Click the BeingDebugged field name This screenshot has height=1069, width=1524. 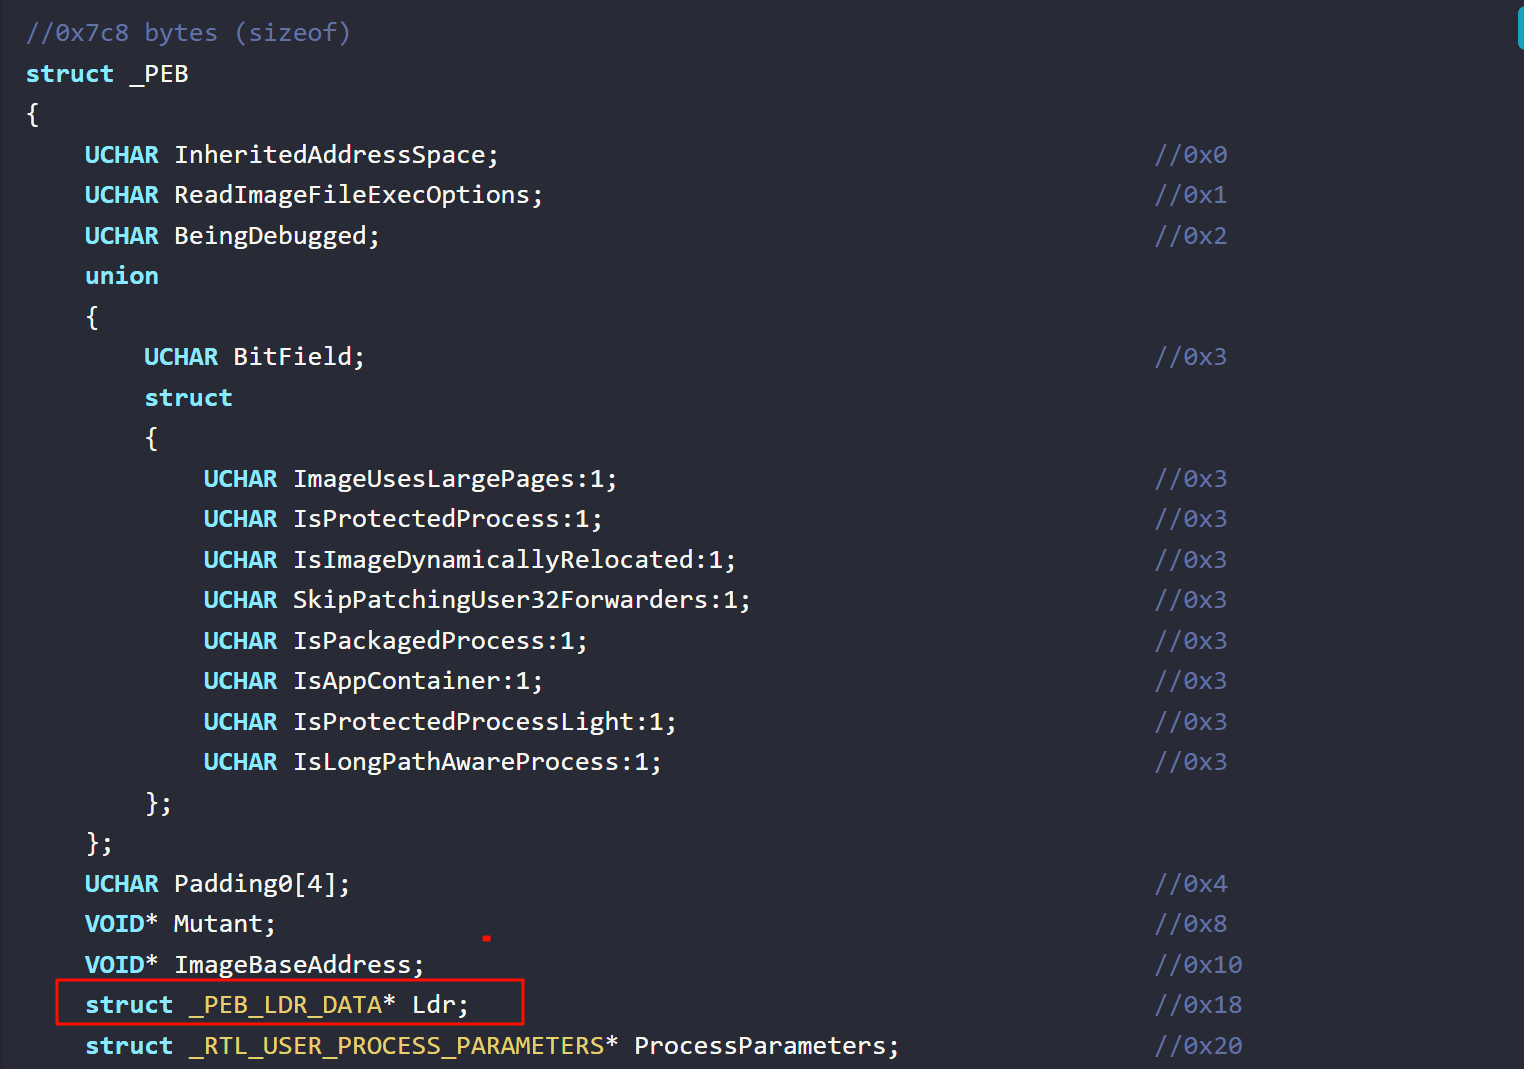(271, 236)
